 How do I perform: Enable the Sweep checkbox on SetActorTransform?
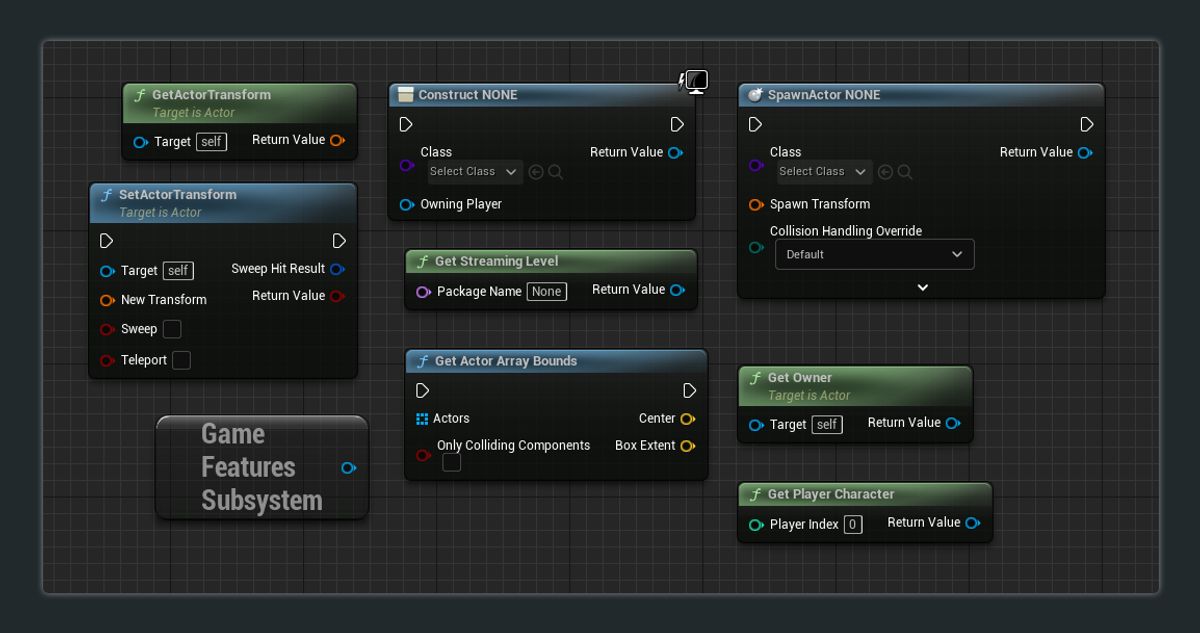171,329
